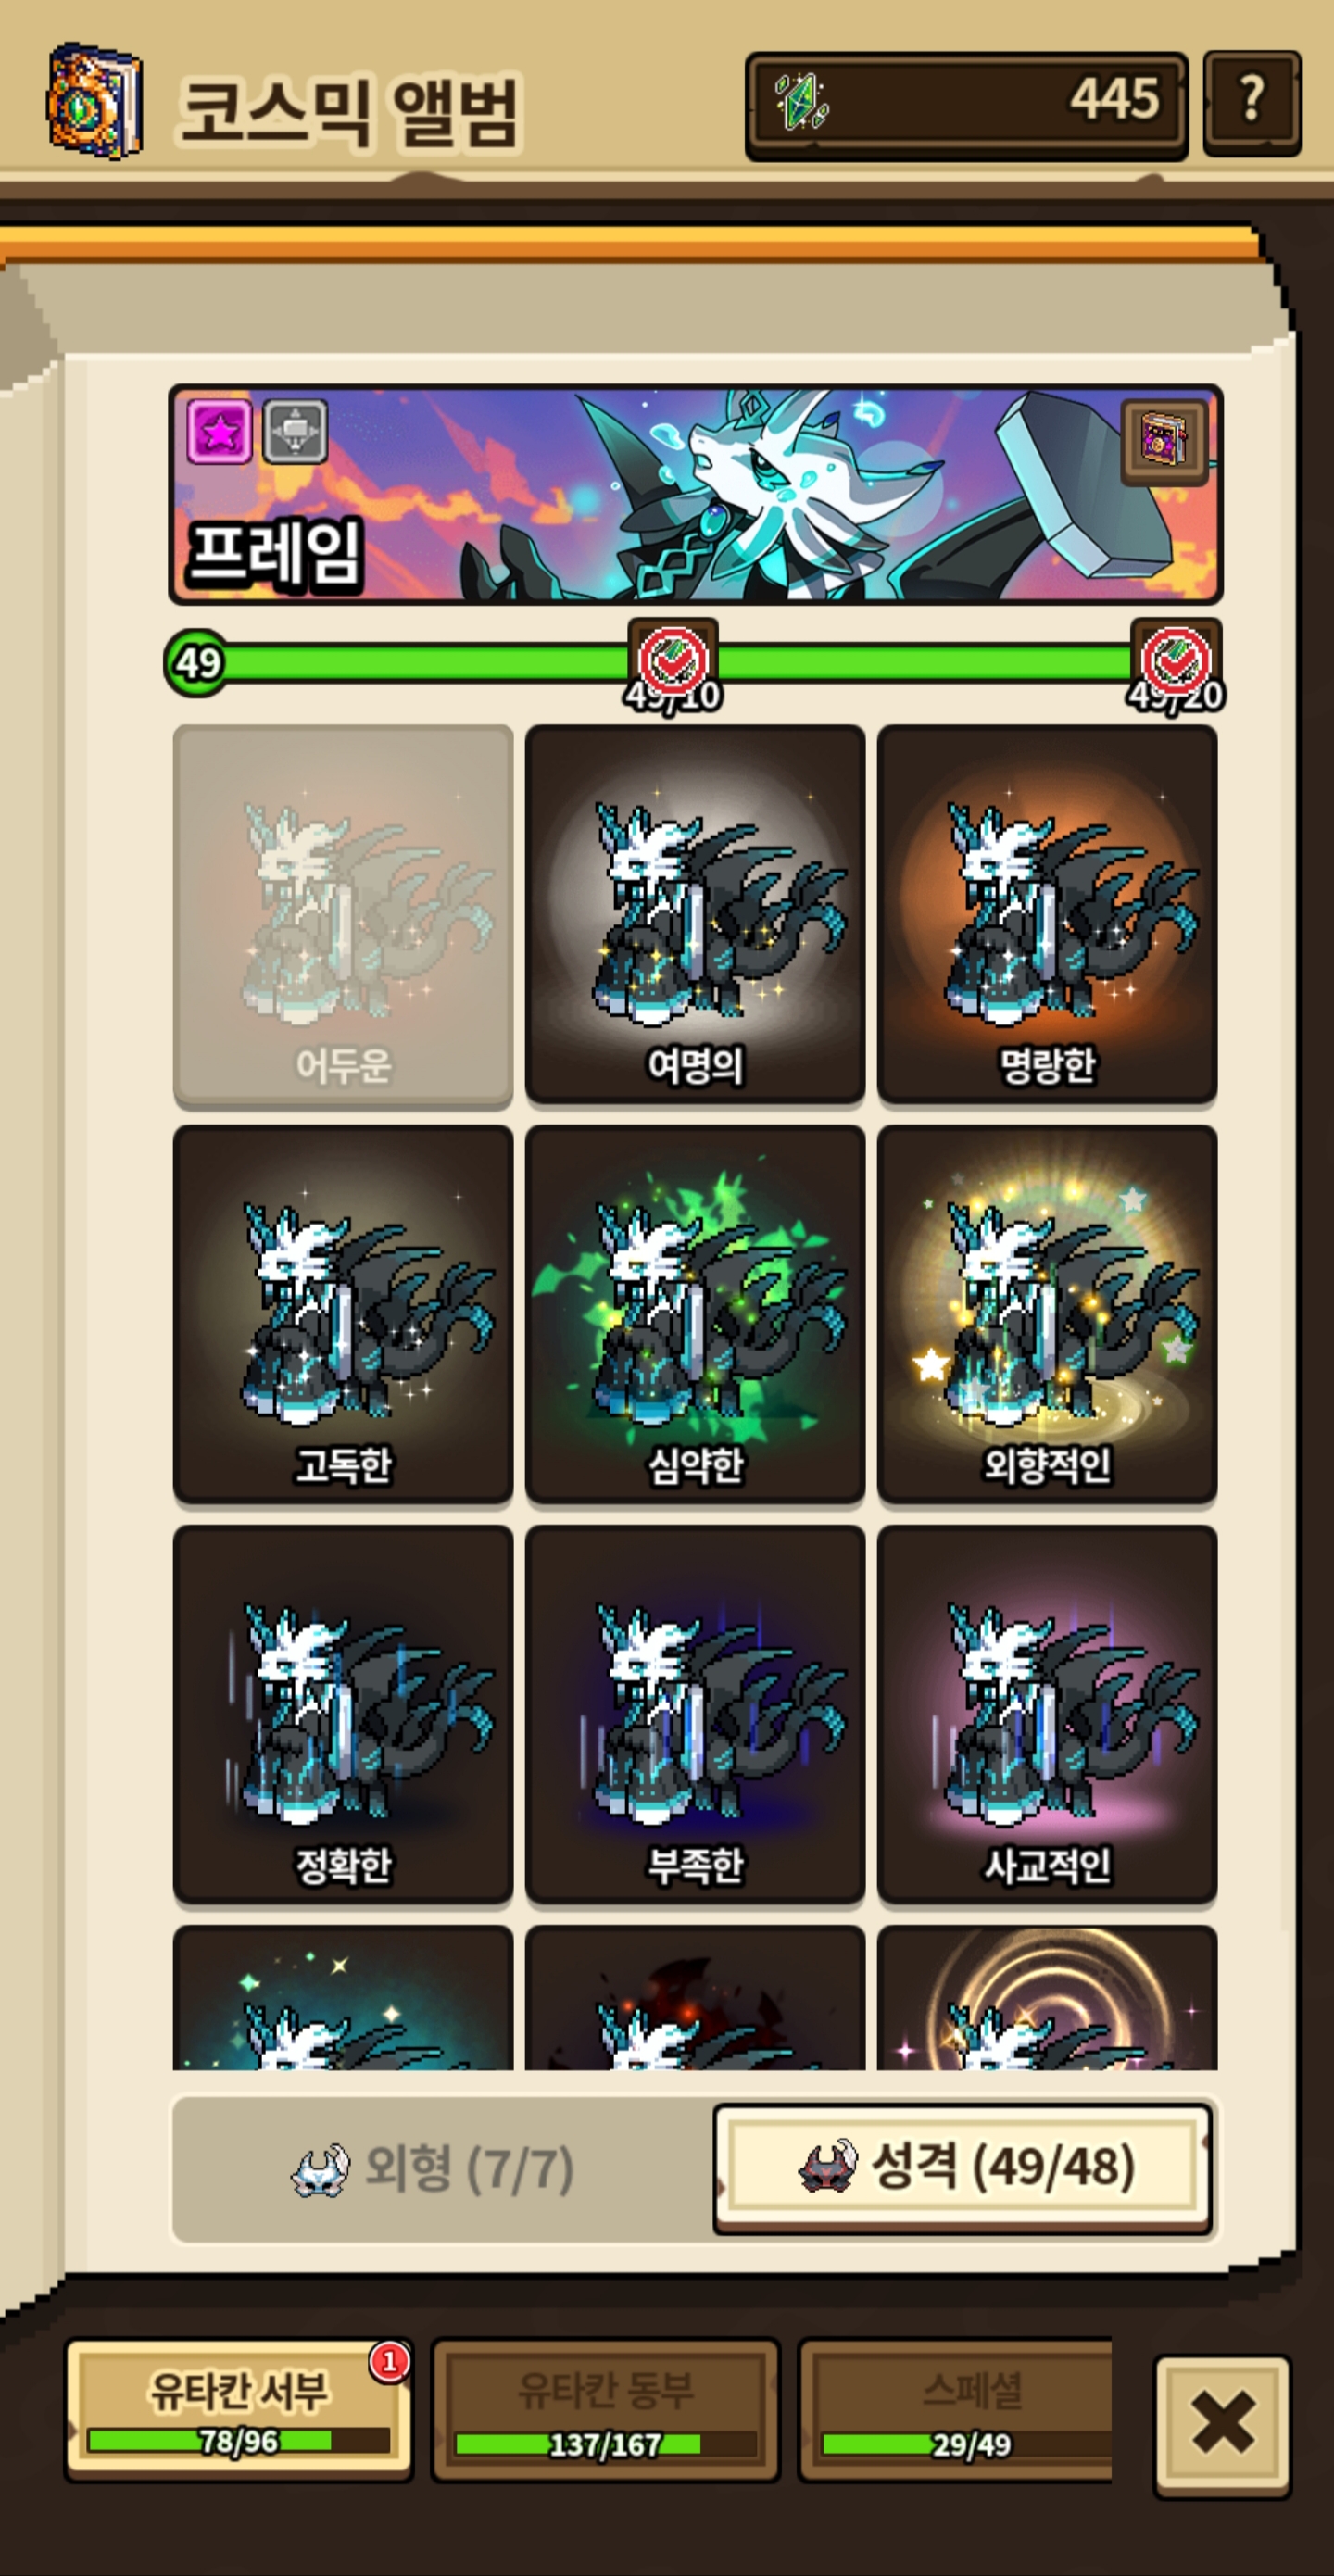Open the 유타칸 서부 region button

click(x=239, y=2411)
